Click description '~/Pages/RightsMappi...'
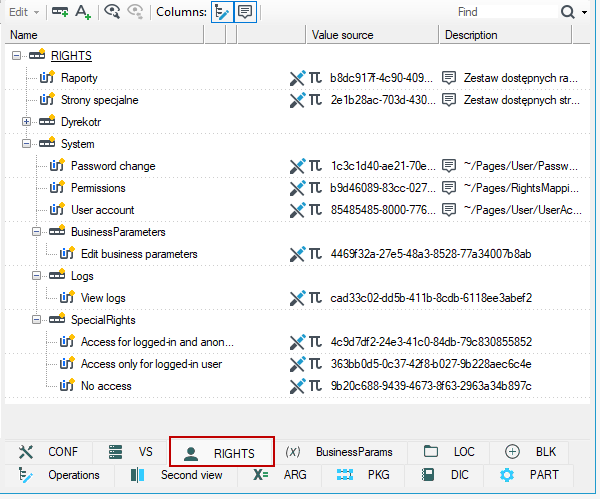The width and height of the screenshot is (600, 499). (521, 188)
